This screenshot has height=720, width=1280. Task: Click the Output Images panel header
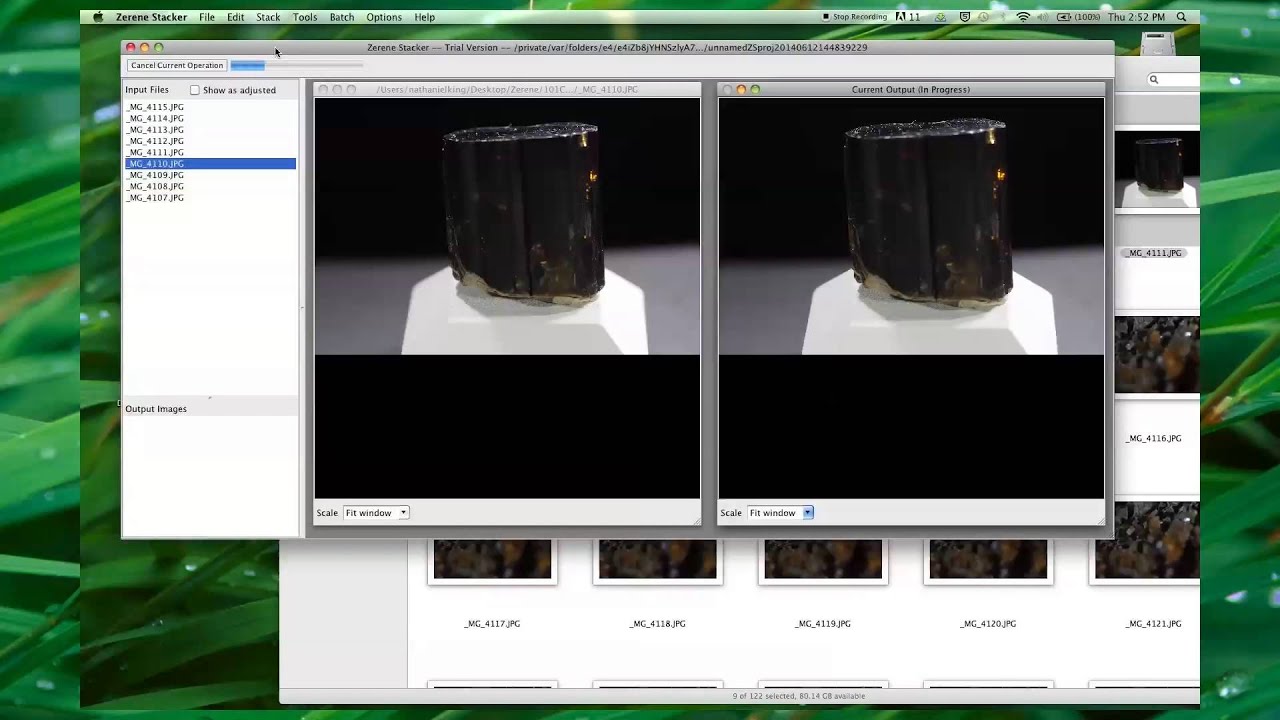point(210,409)
